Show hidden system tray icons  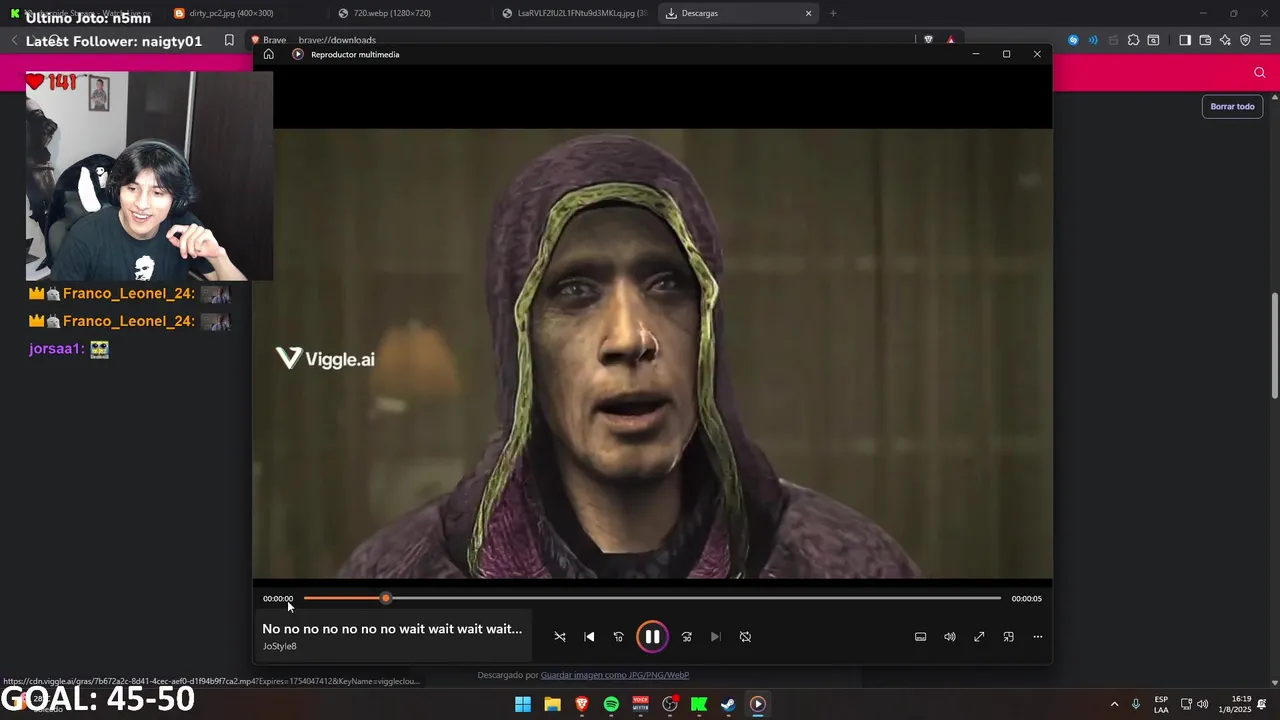pos(1114,704)
